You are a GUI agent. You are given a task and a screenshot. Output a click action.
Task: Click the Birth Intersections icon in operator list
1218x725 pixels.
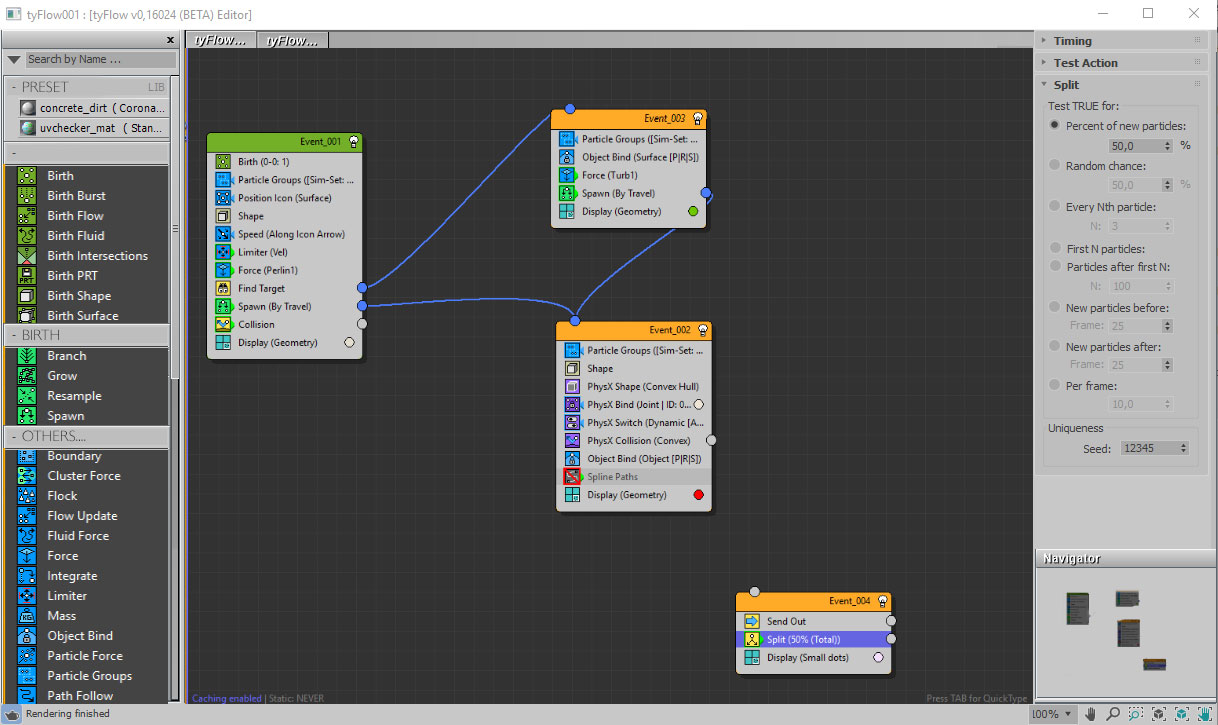[28, 256]
